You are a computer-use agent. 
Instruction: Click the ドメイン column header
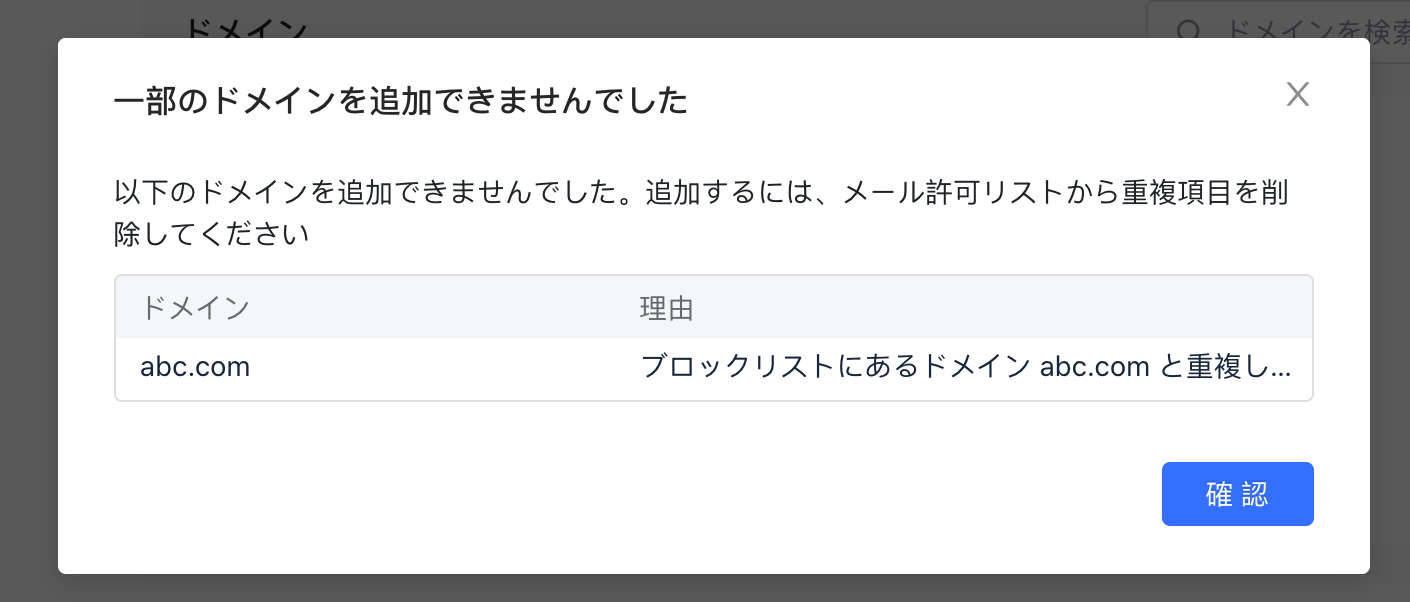196,308
